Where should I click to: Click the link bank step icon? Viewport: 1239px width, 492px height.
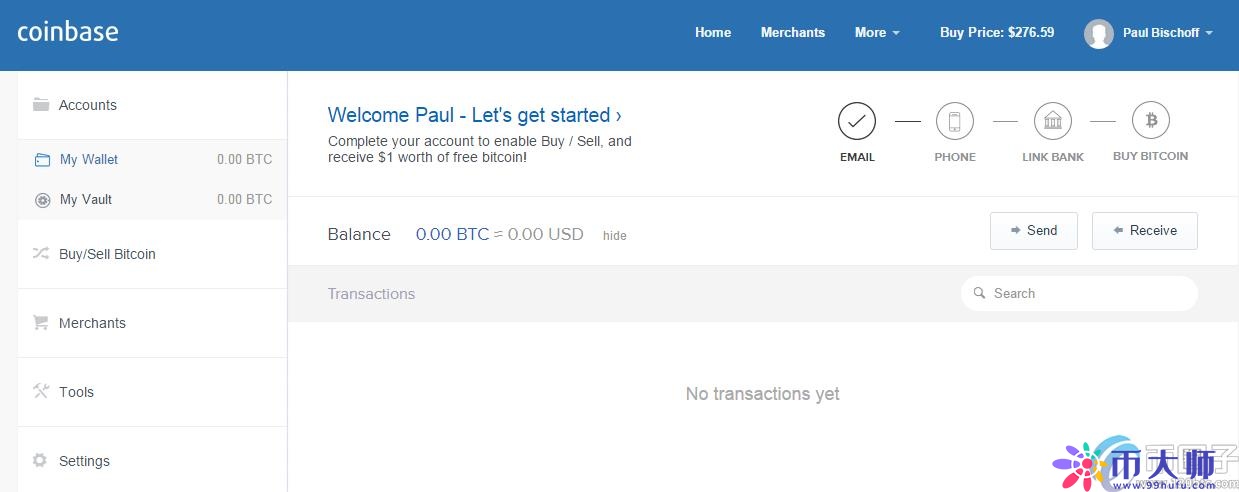tap(1052, 121)
